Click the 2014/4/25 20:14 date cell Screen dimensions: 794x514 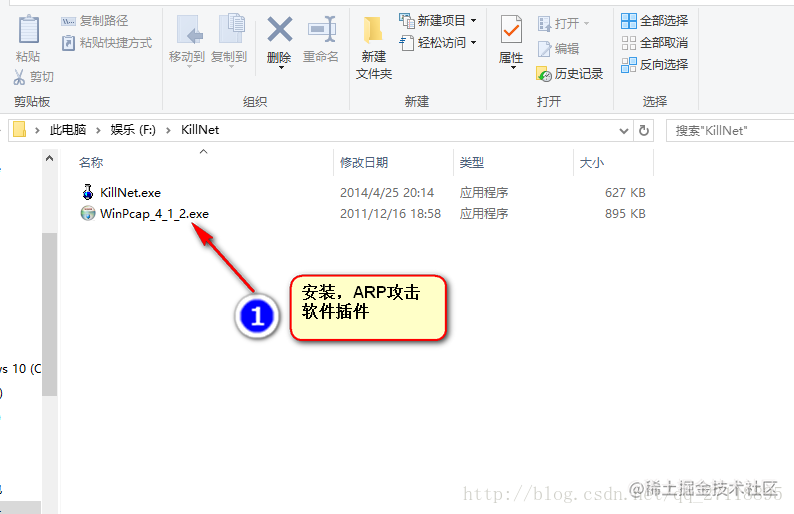(x=387, y=192)
